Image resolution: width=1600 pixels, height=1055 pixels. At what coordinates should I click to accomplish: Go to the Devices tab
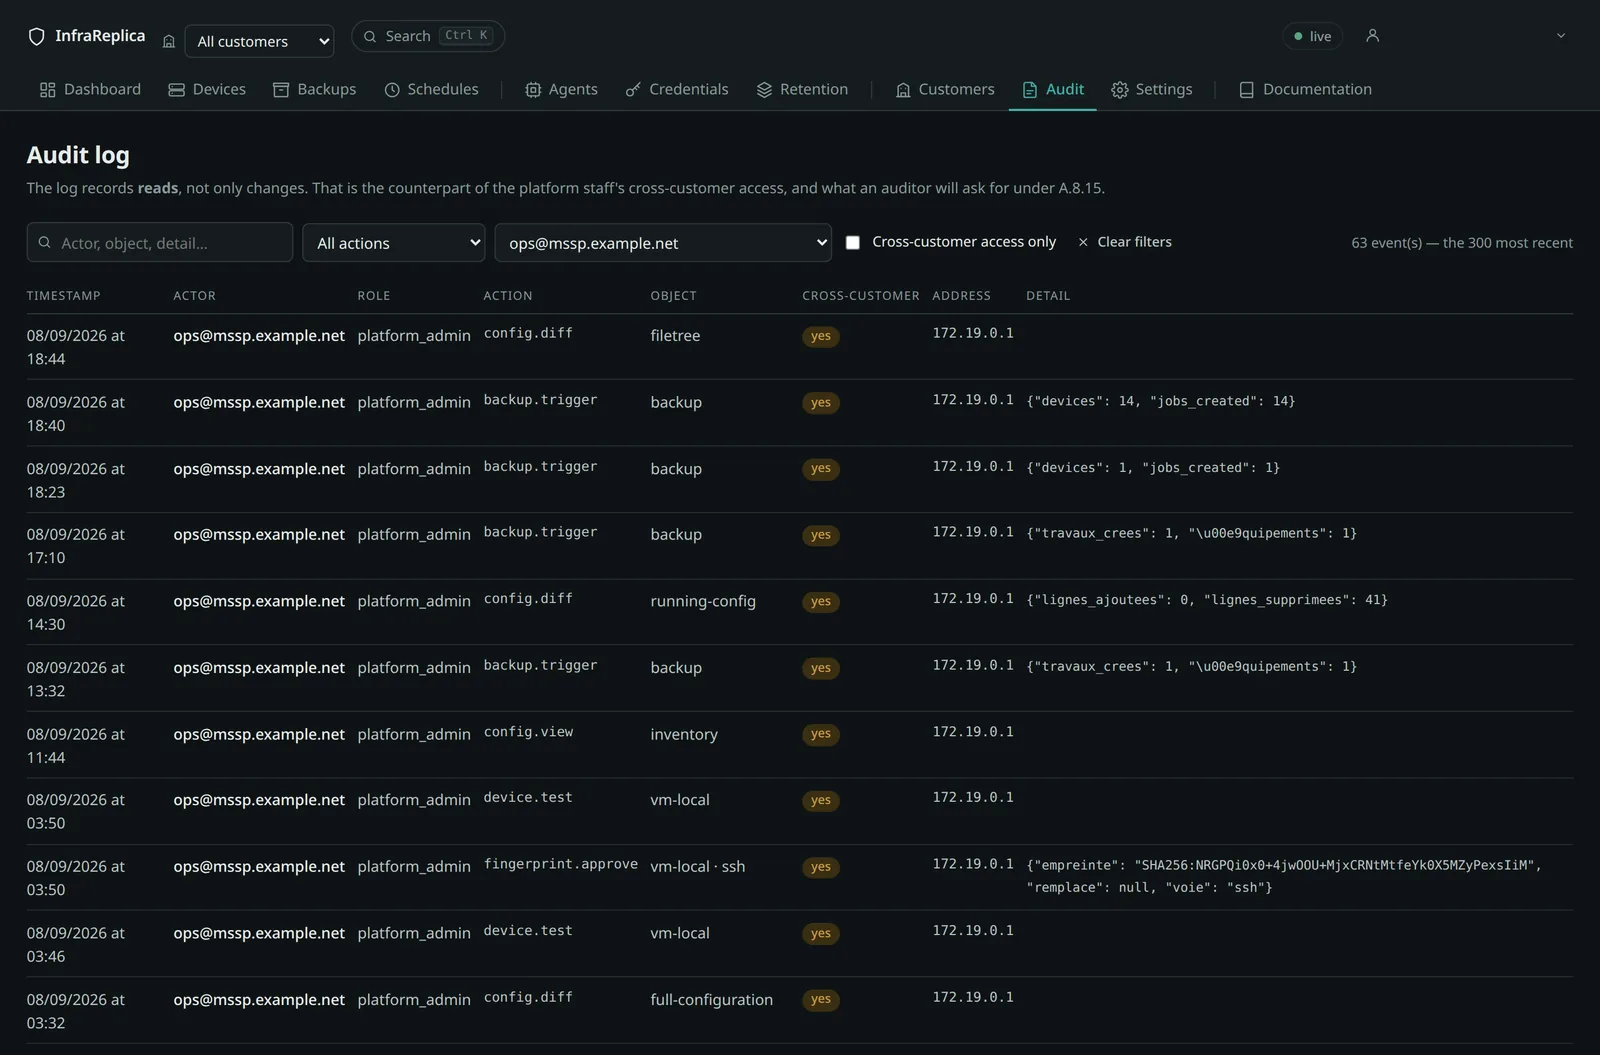point(207,89)
